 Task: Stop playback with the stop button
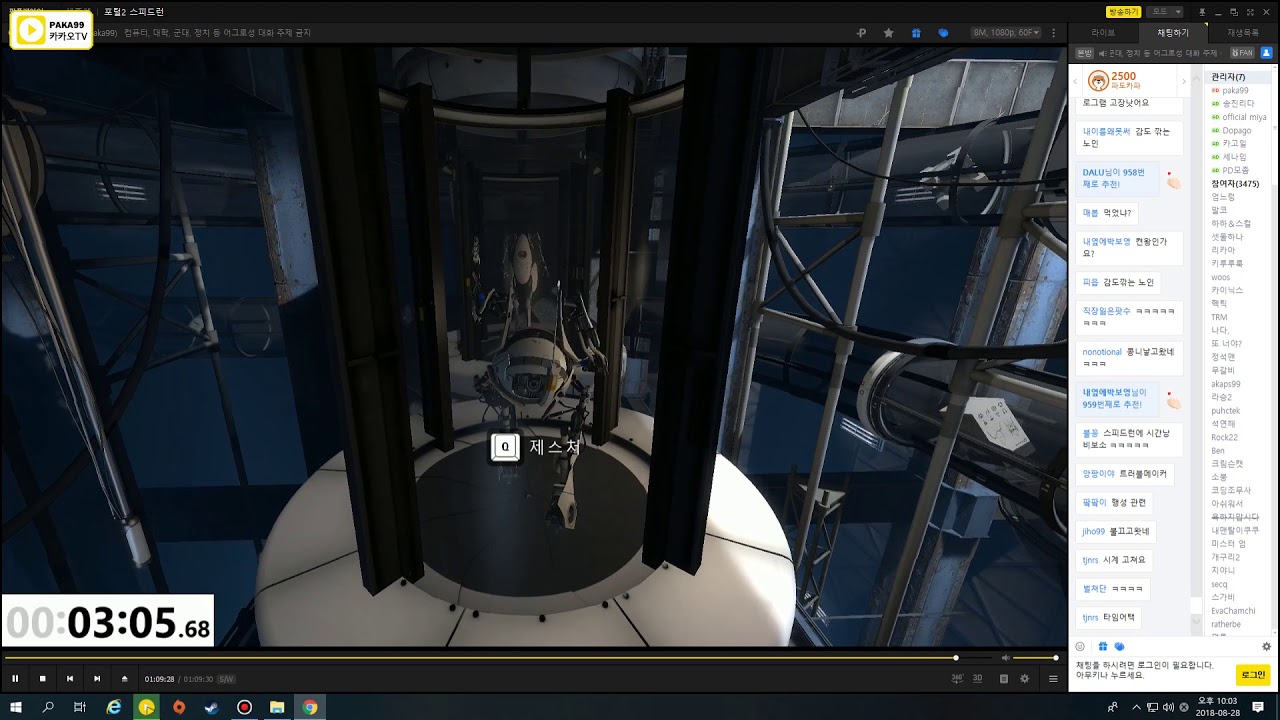coord(42,678)
